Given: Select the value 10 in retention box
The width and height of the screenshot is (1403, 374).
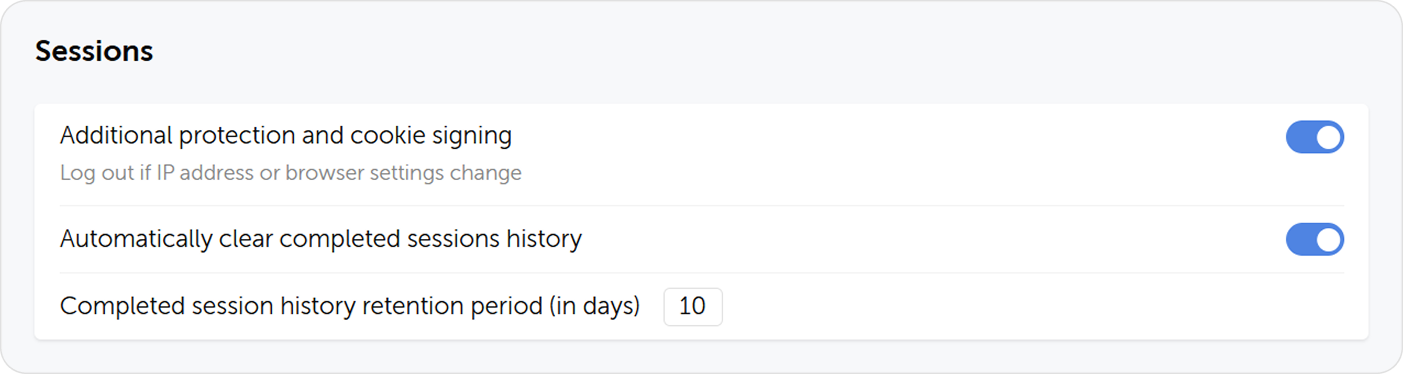Looking at the screenshot, I should [692, 307].
